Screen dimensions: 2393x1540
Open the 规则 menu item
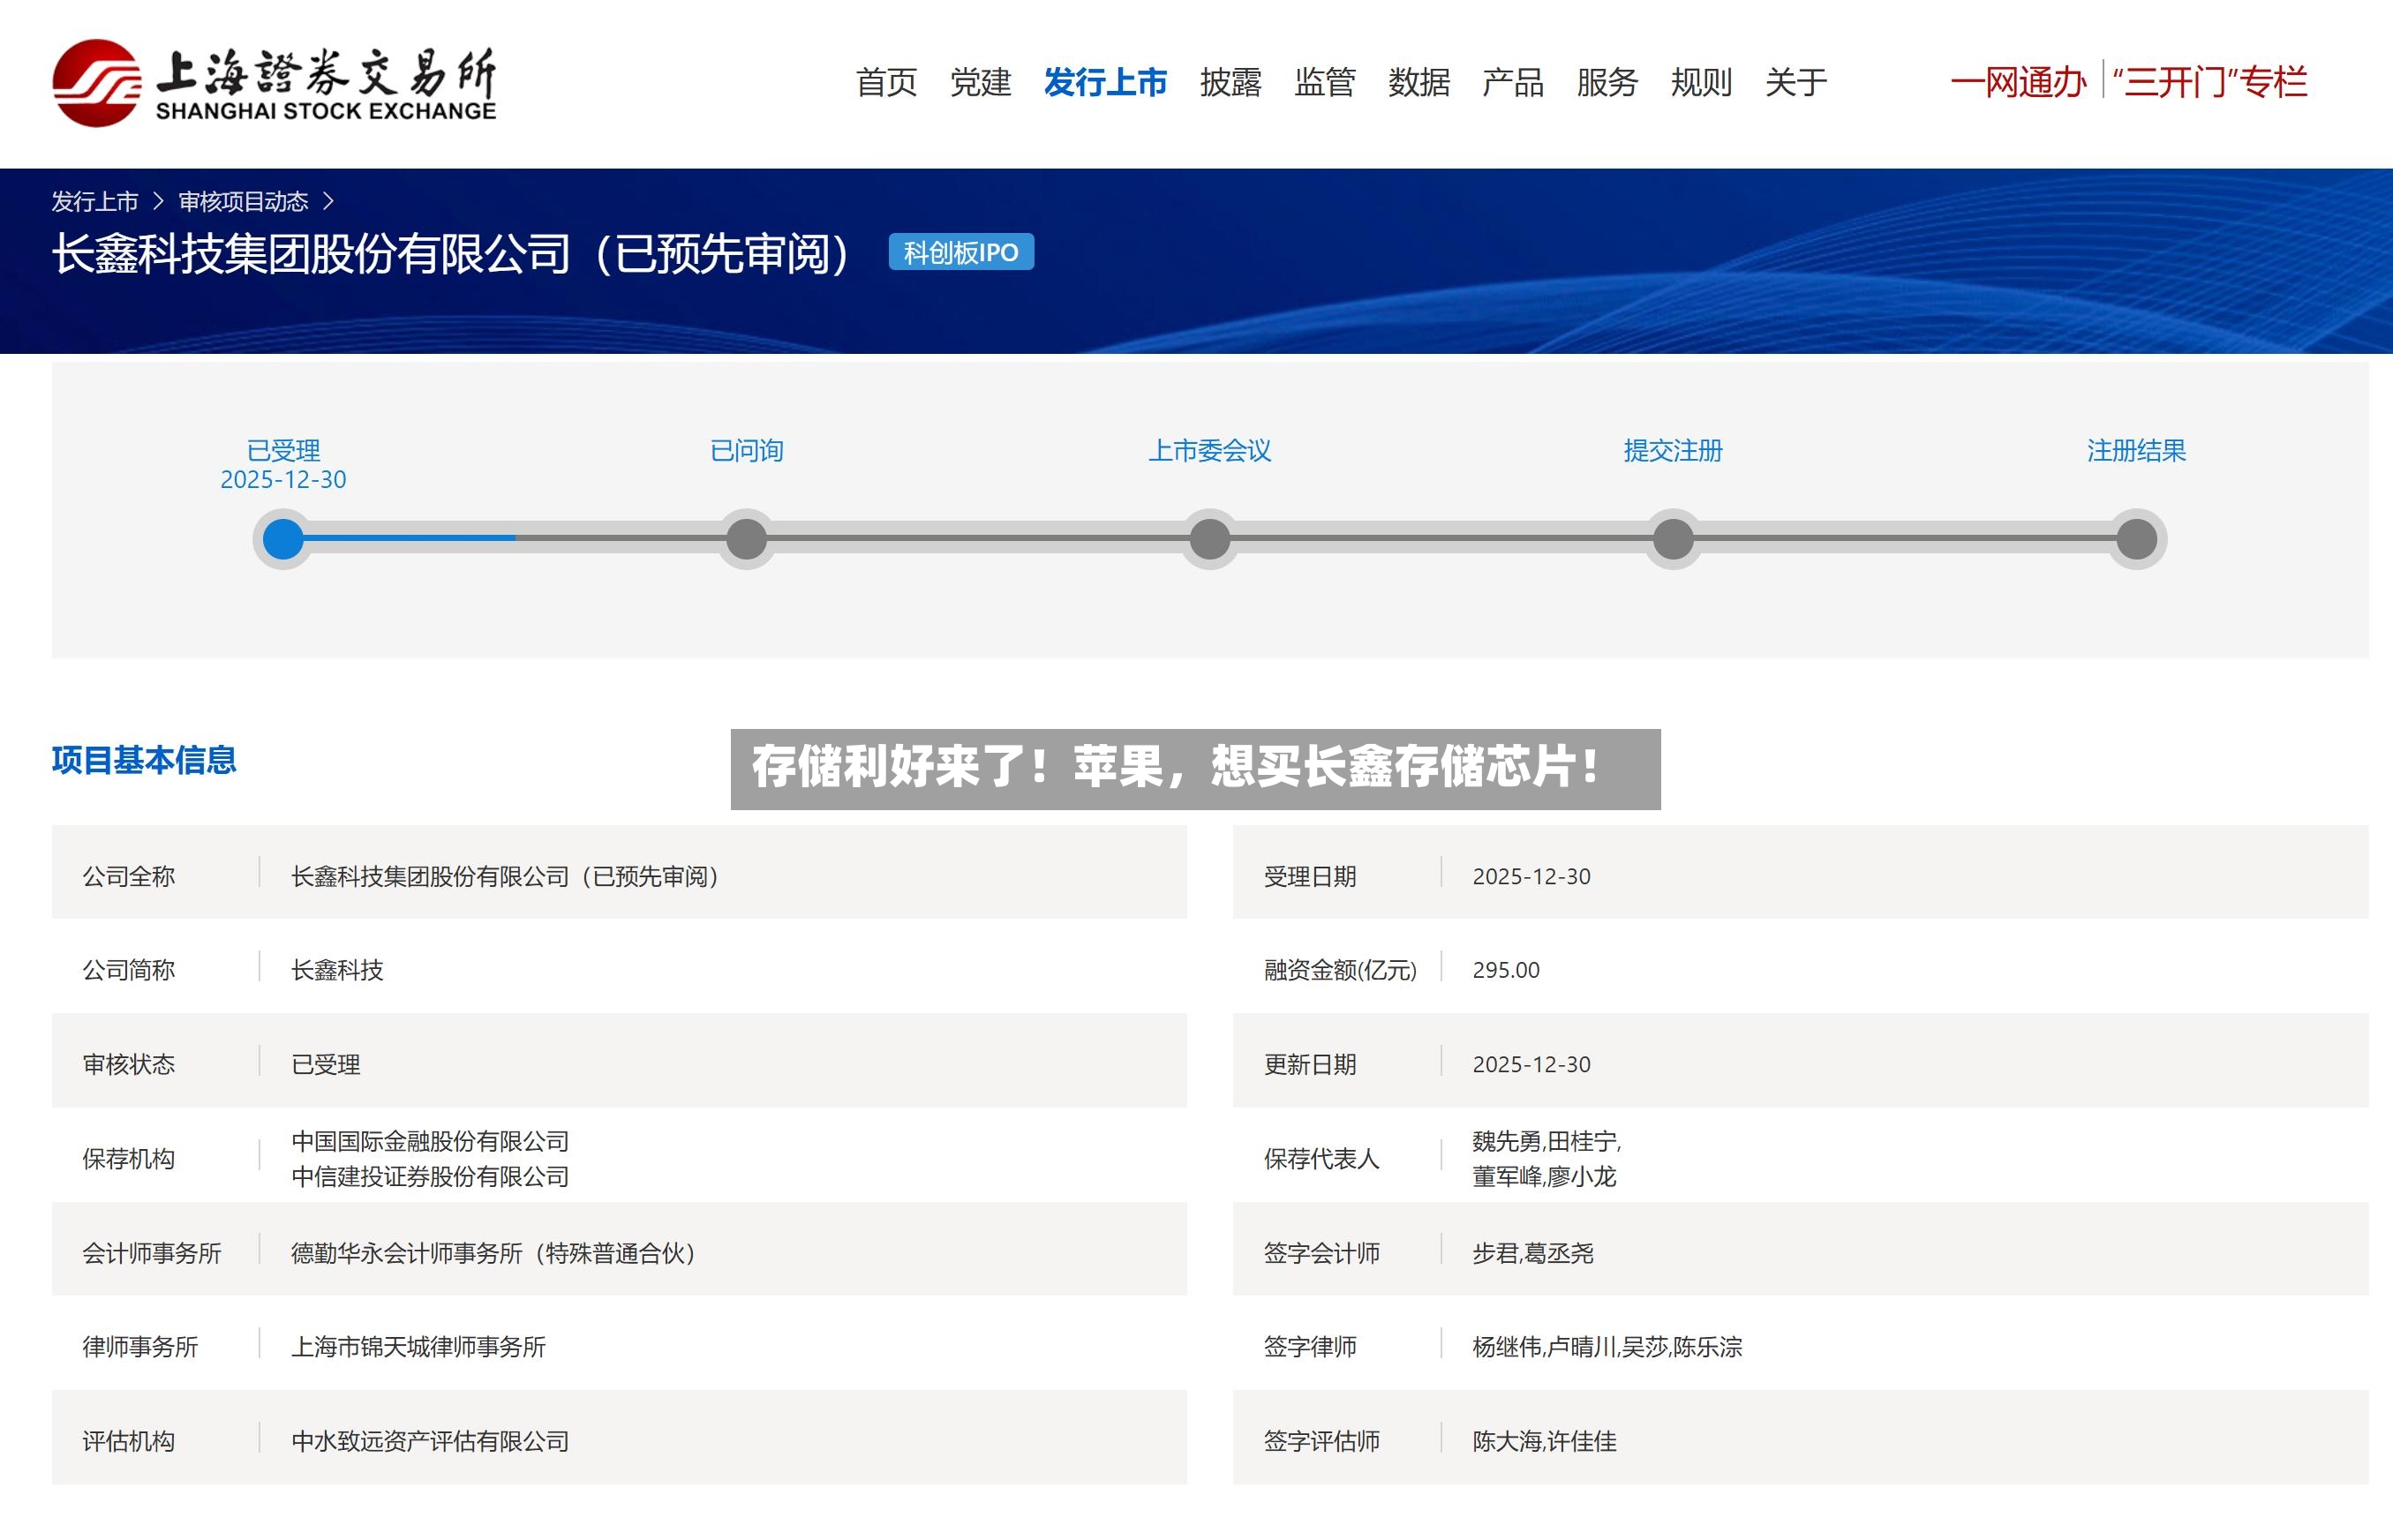pos(1700,82)
